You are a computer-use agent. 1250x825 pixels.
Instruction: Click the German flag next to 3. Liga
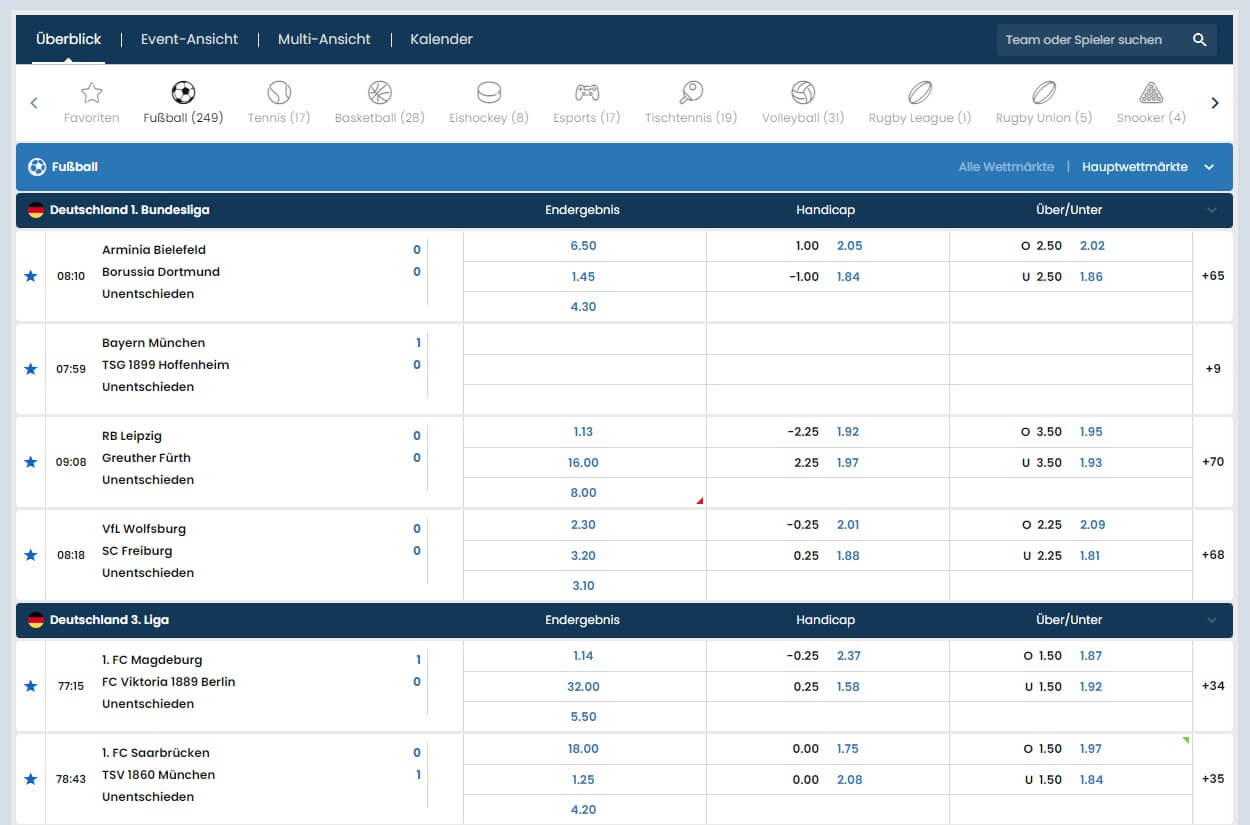tap(36, 620)
